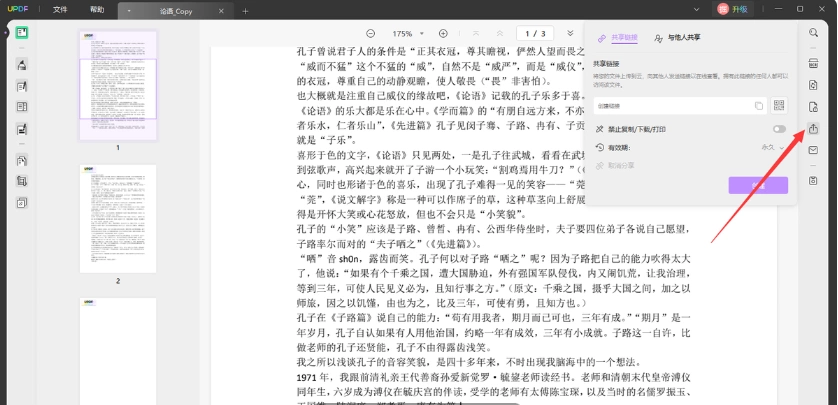Click the purple 创建 button
The width and height of the screenshot is (838, 405).
coord(758,185)
